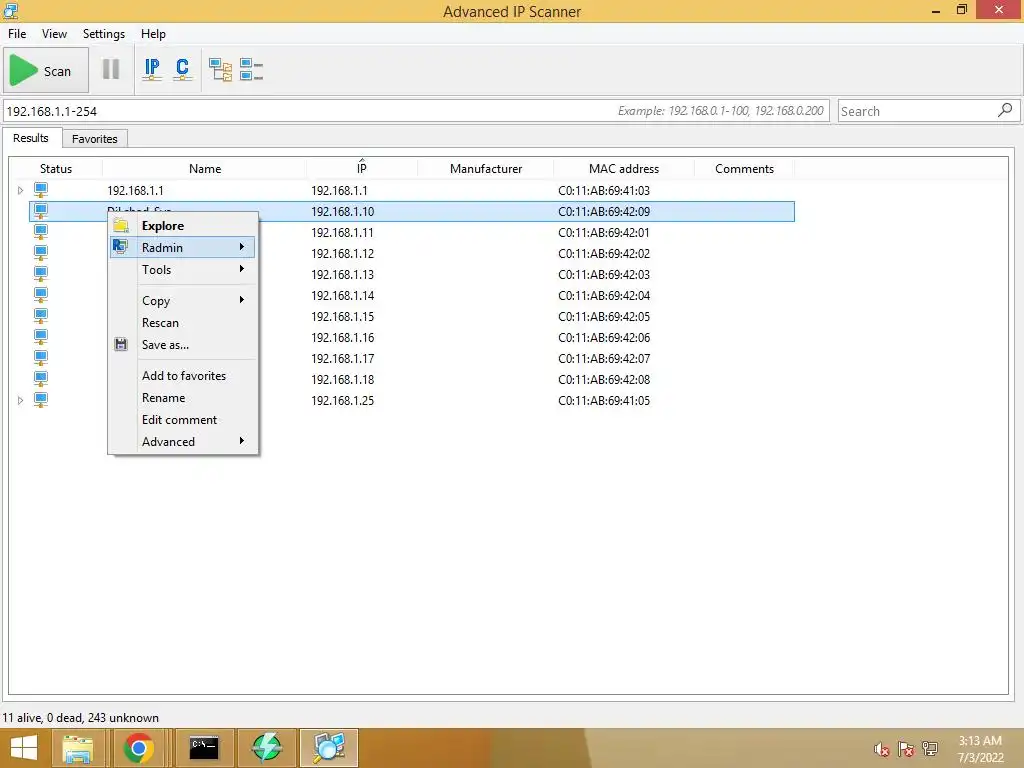Sort by the MAC address column header
The image size is (1024, 768).
coord(624,168)
